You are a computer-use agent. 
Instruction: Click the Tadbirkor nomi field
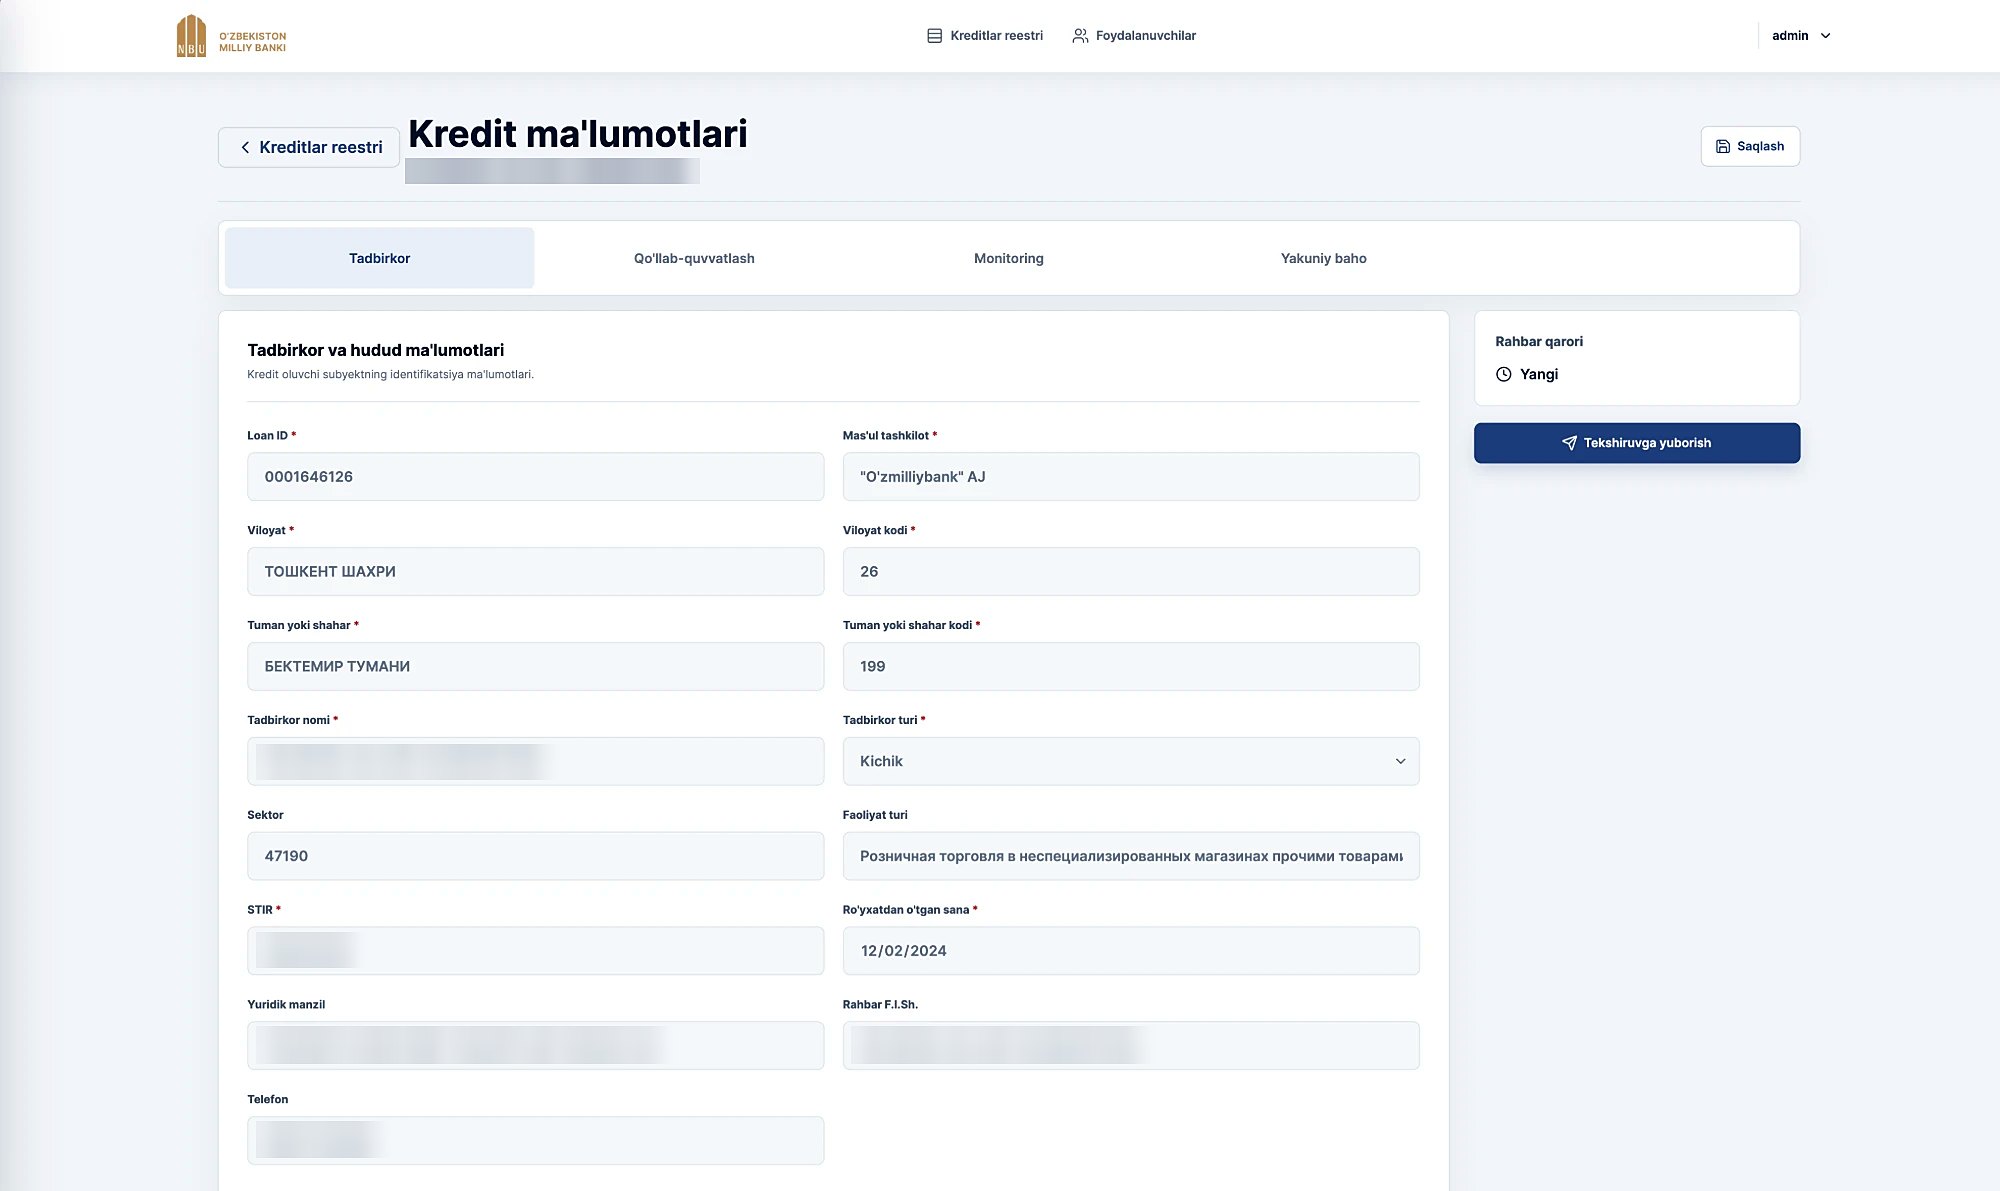pos(535,761)
